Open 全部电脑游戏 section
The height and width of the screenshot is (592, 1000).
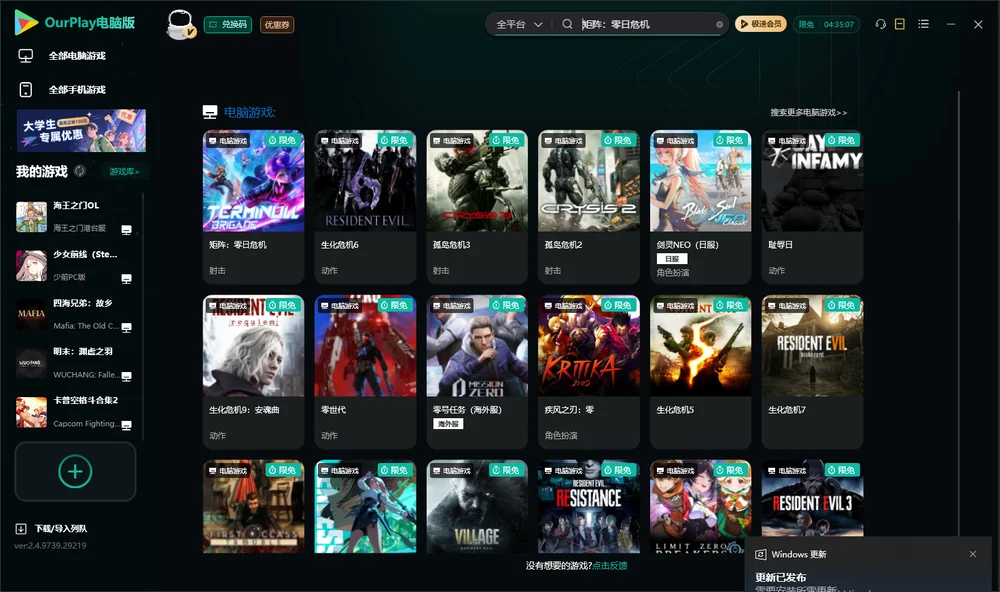77,56
